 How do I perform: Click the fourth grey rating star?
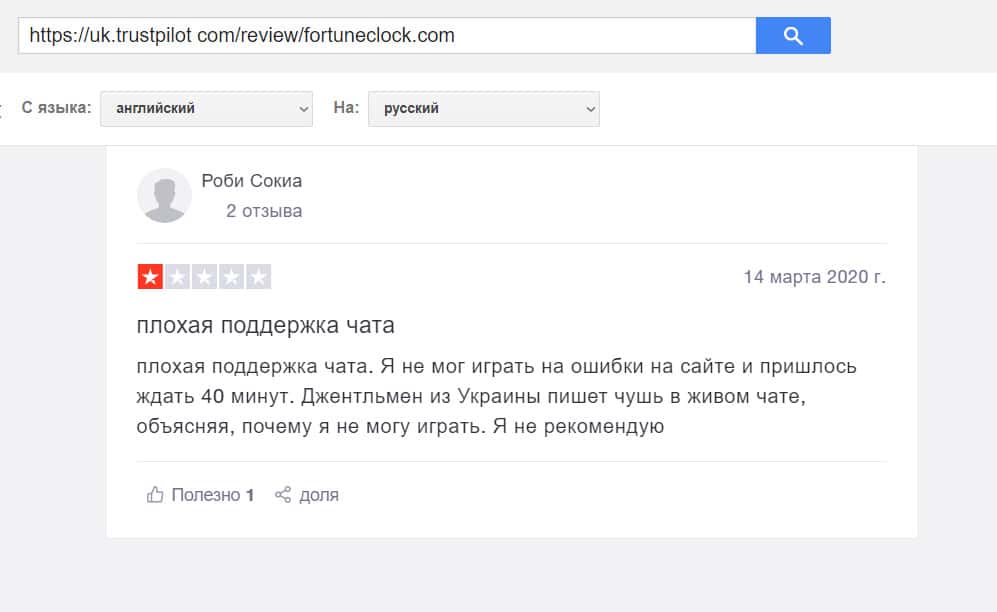click(231, 277)
